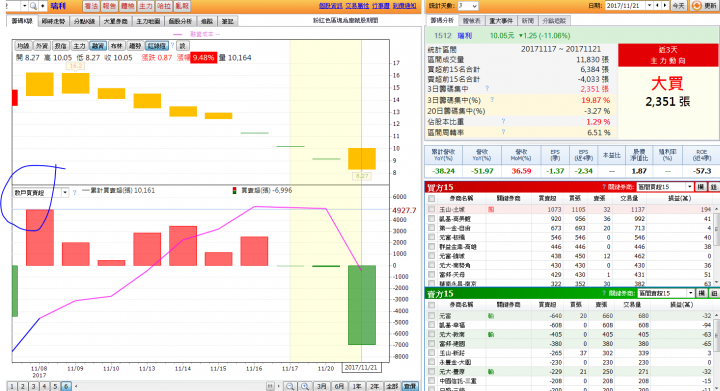Click the 11/08 red buy-sell bar
Screen dimensions: 720x391
tap(40, 238)
